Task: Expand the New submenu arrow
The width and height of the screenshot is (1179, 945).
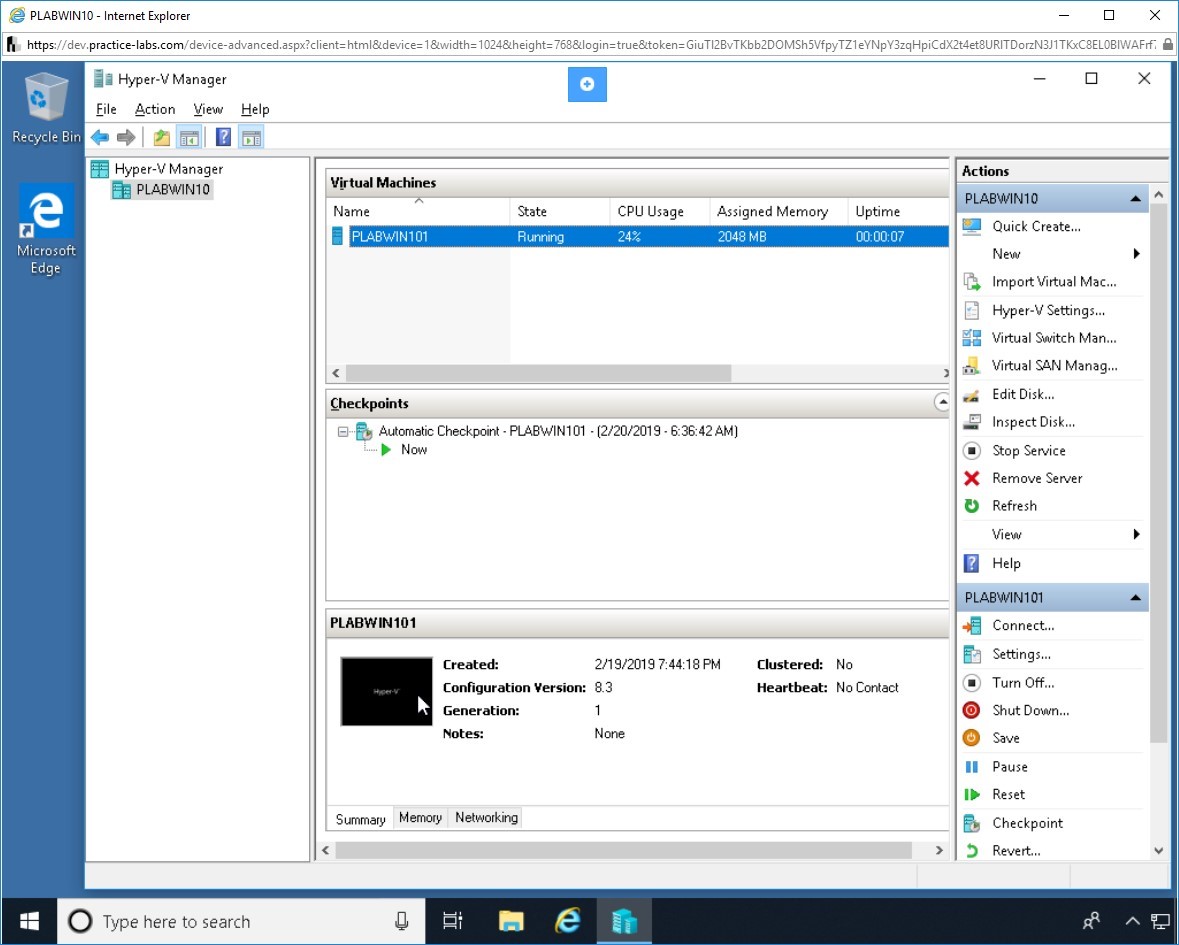Action: coord(1136,254)
